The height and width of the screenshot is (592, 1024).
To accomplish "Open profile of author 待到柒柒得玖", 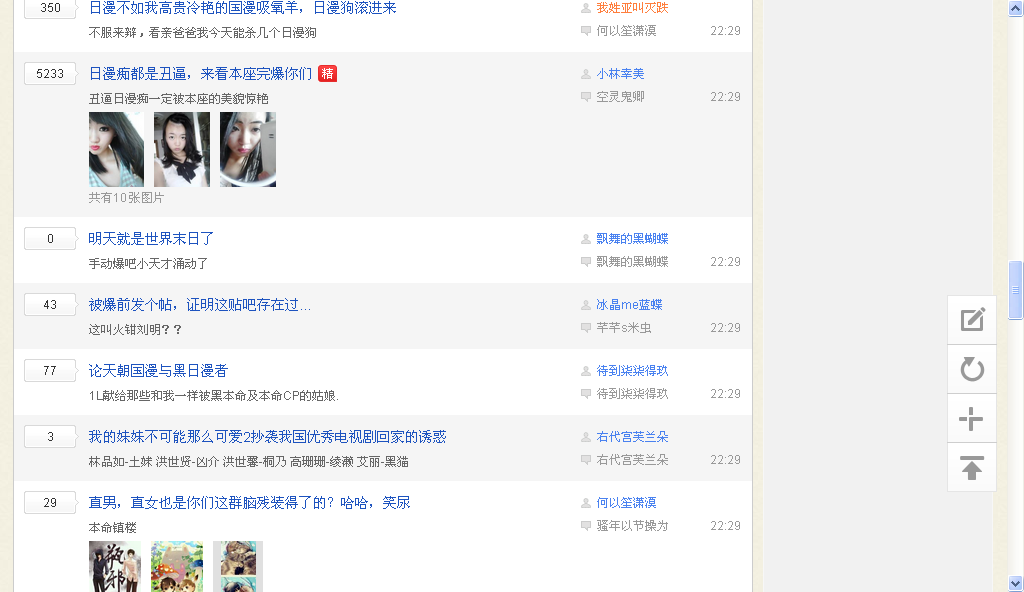I will point(632,371).
